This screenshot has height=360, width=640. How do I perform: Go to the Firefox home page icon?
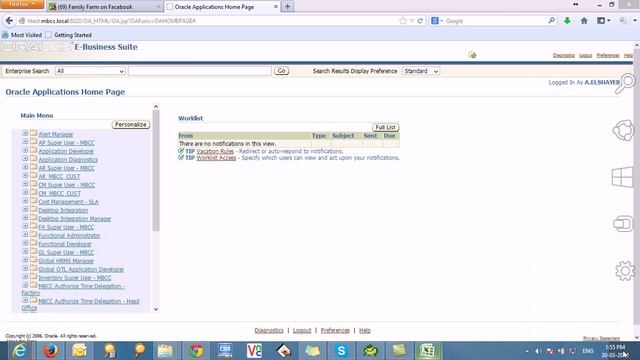point(584,20)
